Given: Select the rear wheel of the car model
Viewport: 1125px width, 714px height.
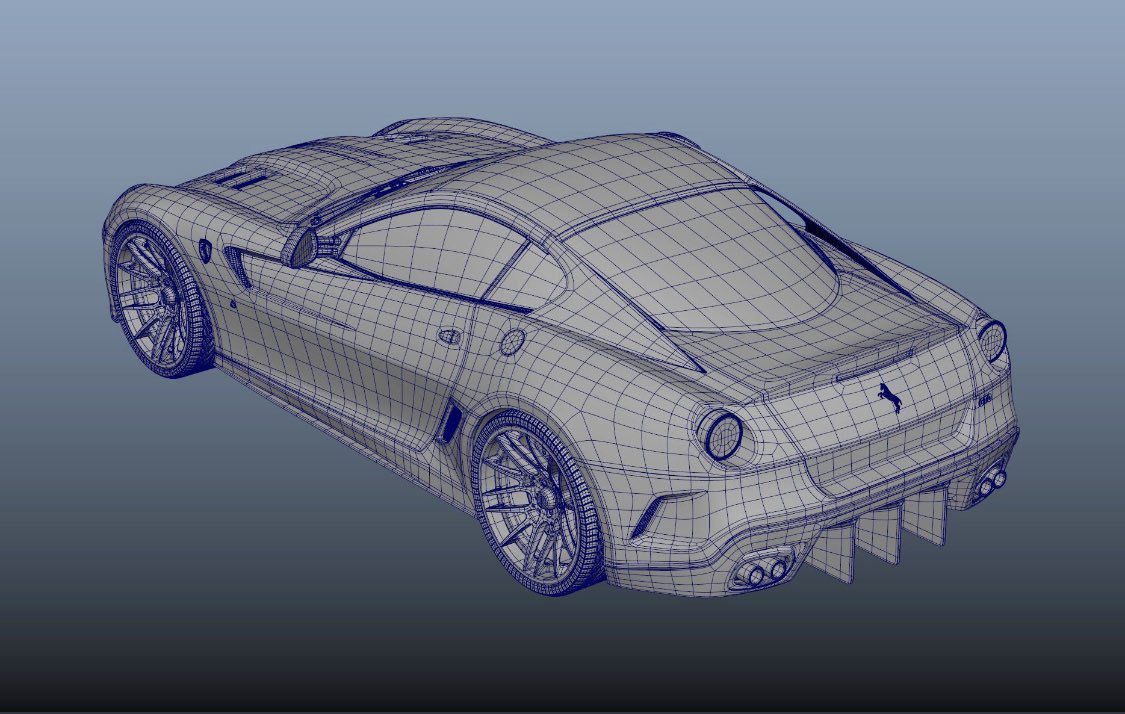Looking at the screenshot, I should [537, 503].
